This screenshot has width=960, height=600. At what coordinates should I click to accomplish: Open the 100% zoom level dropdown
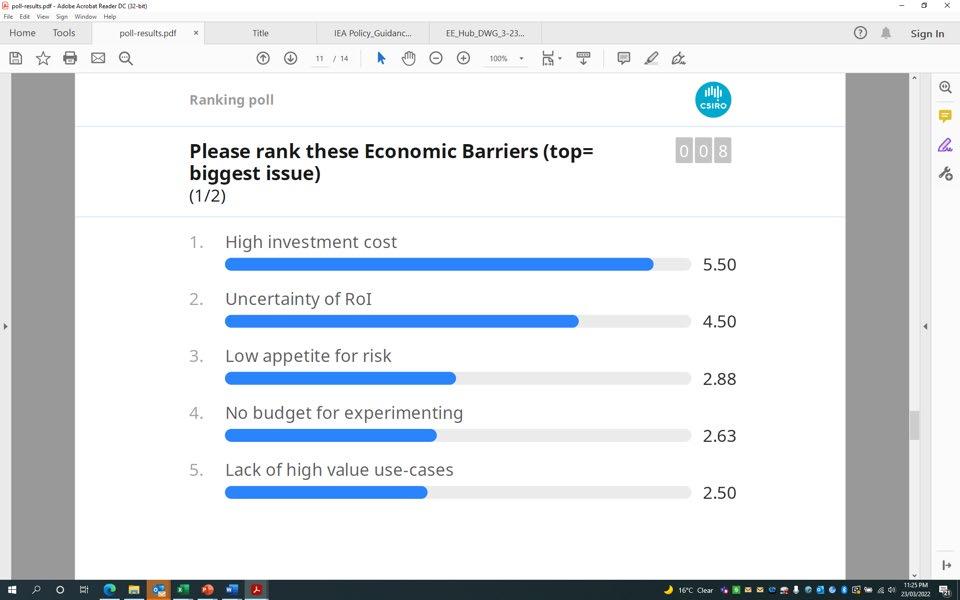pyautogui.click(x=506, y=58)
